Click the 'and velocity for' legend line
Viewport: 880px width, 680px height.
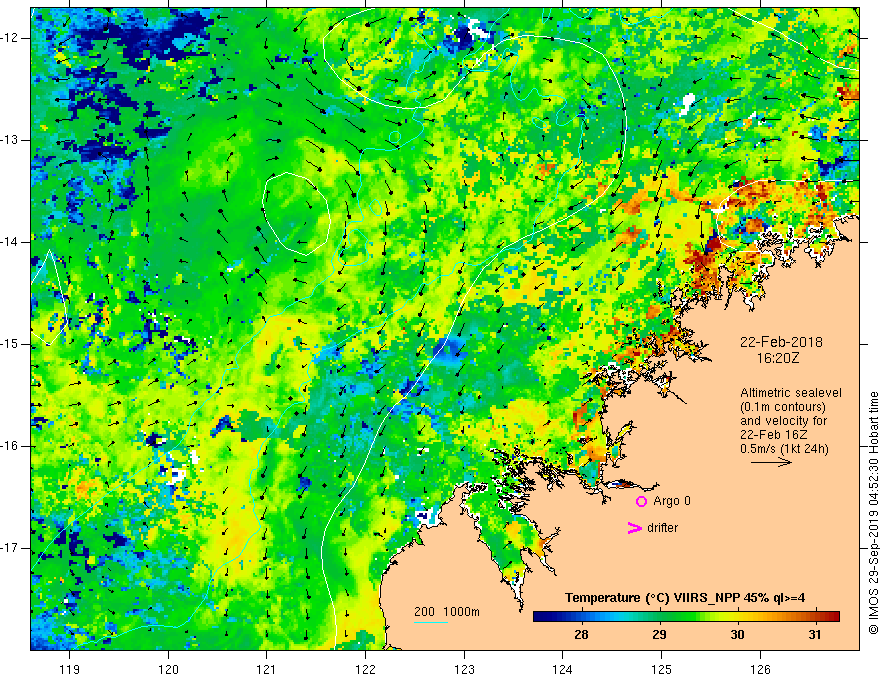tap(783, 421)
